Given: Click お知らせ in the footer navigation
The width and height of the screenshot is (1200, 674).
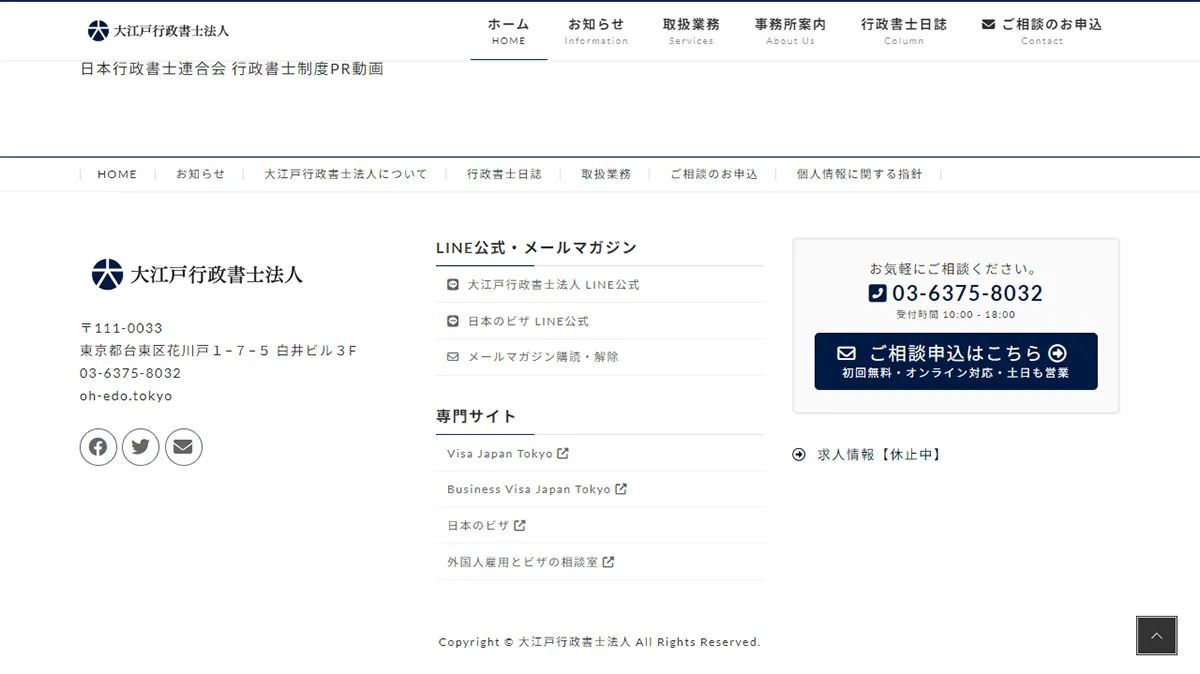Looking at the screenshot, I should click(x=201, y=173).
